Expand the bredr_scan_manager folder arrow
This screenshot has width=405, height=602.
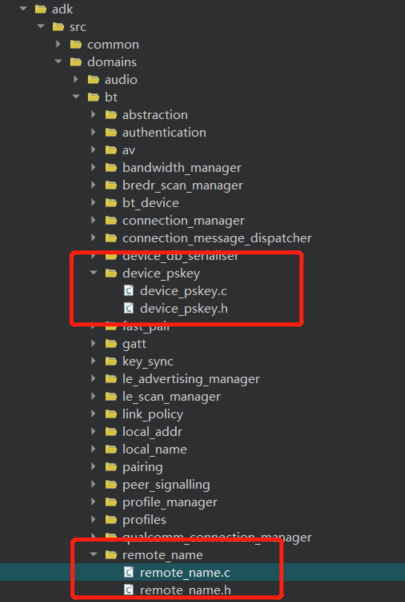coord(93,185)
